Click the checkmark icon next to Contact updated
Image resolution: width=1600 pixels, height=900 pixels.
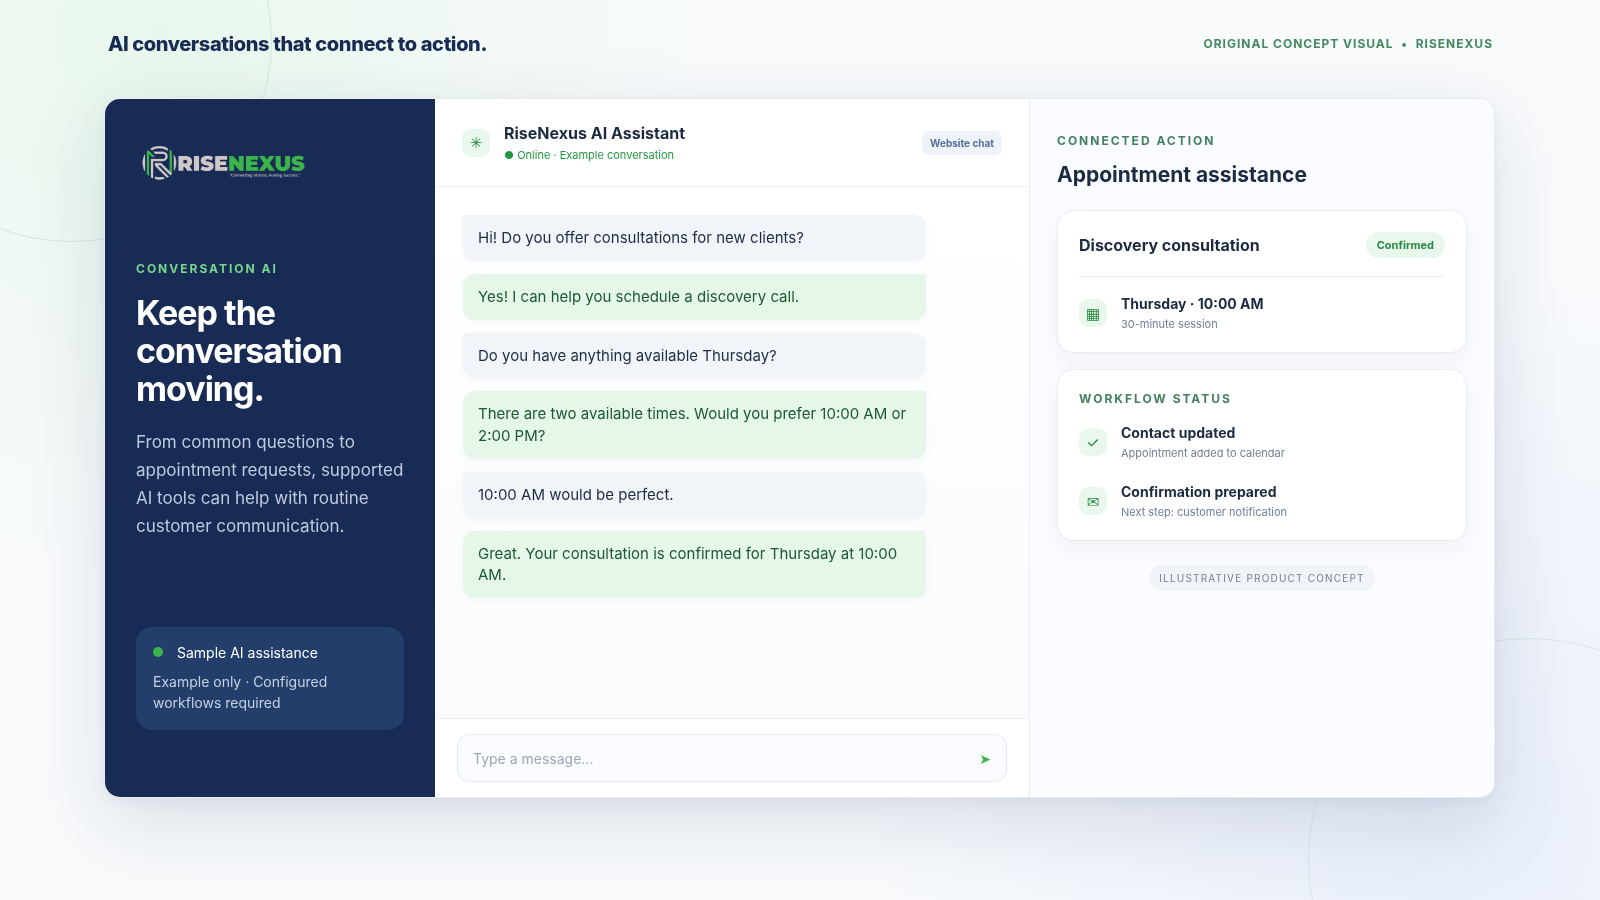click(1093, 442)
